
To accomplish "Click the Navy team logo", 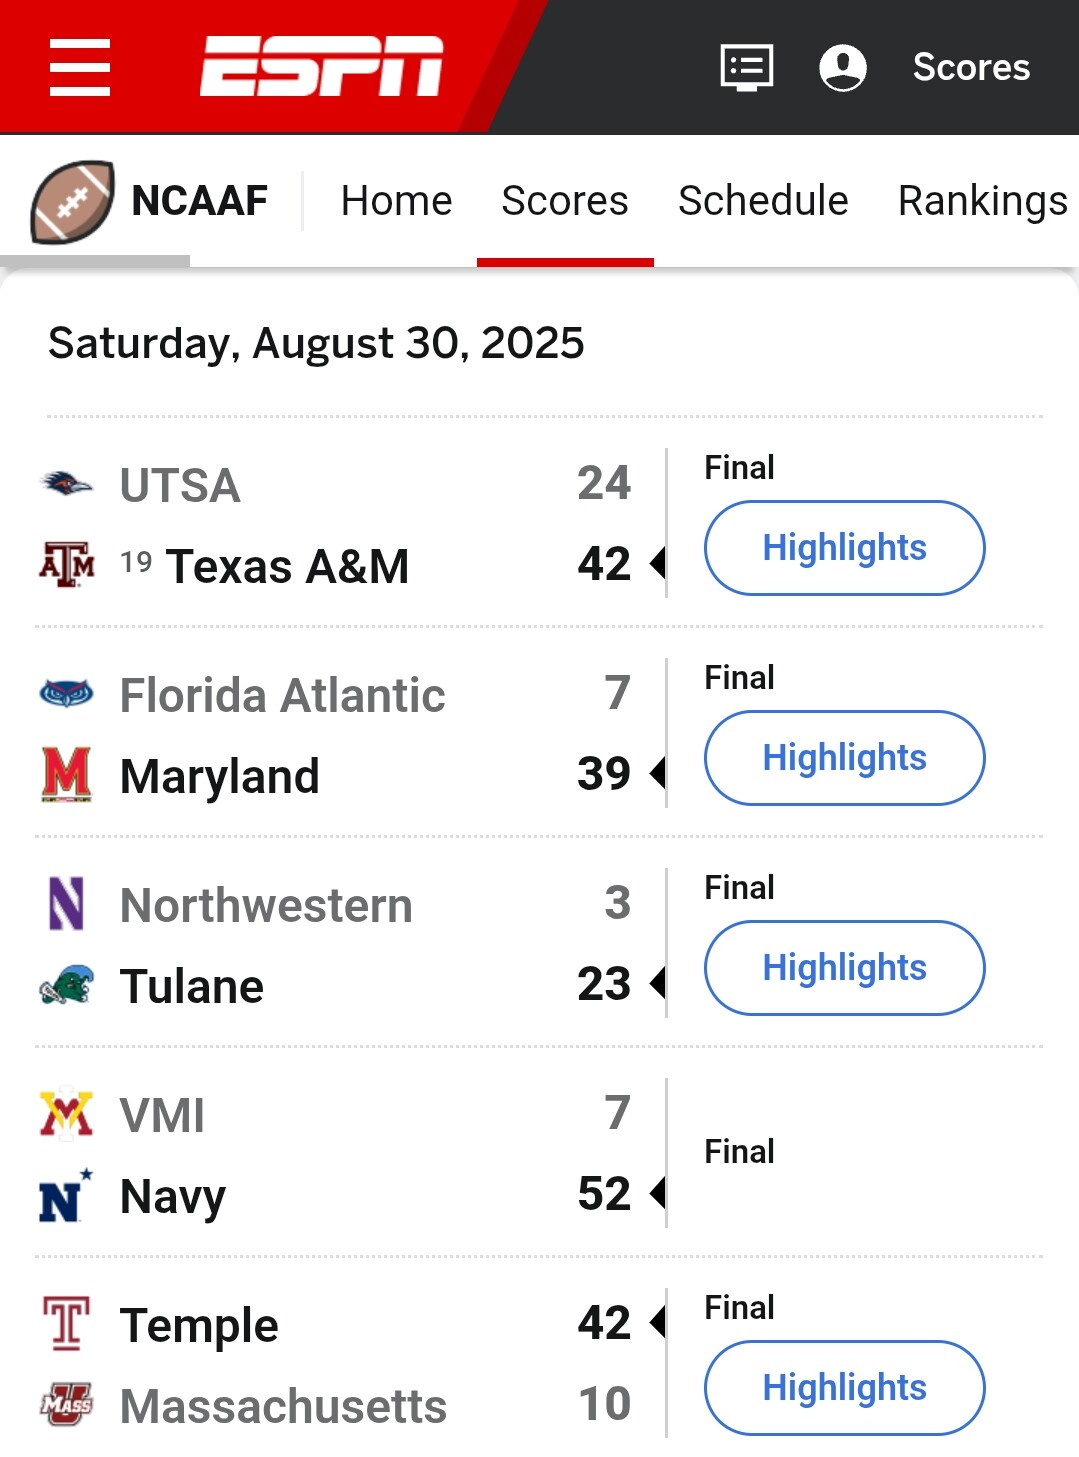I will [65, 1196].
